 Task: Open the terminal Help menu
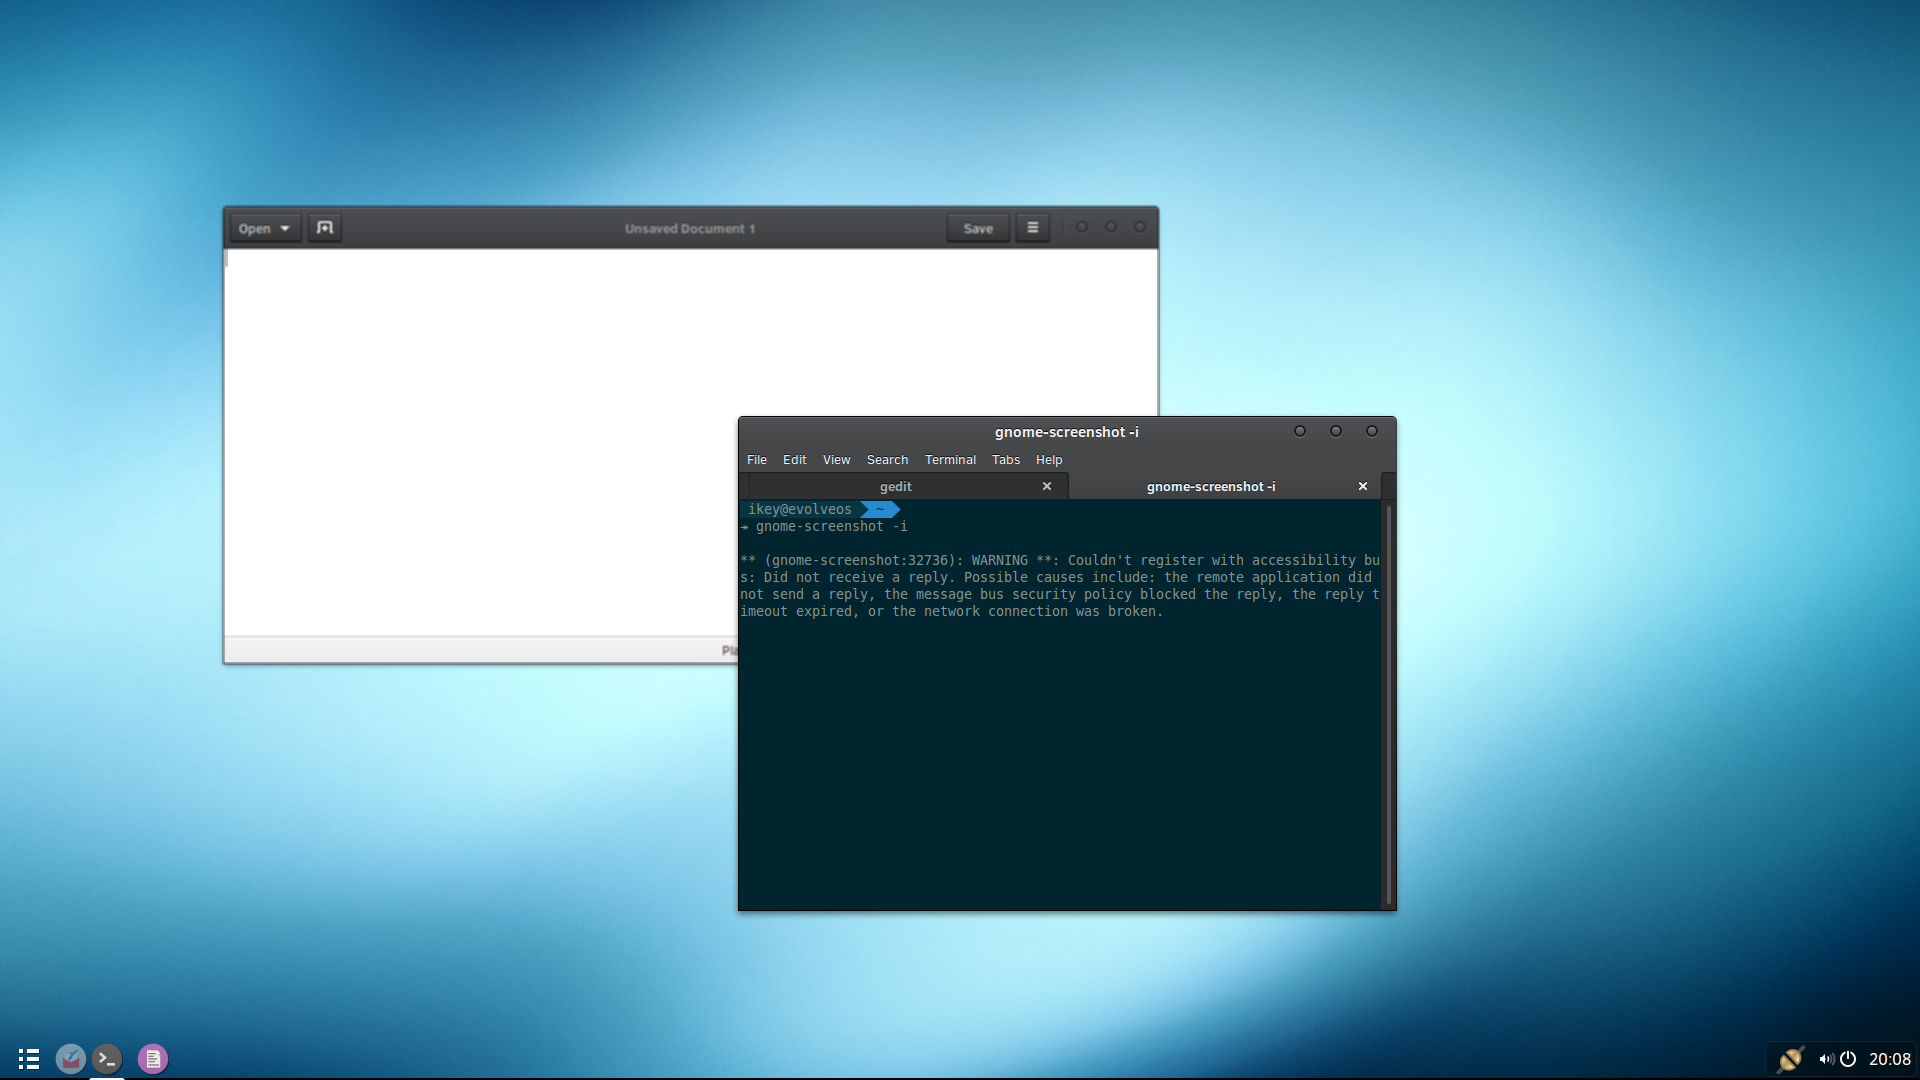click(x=1049, y=460)
